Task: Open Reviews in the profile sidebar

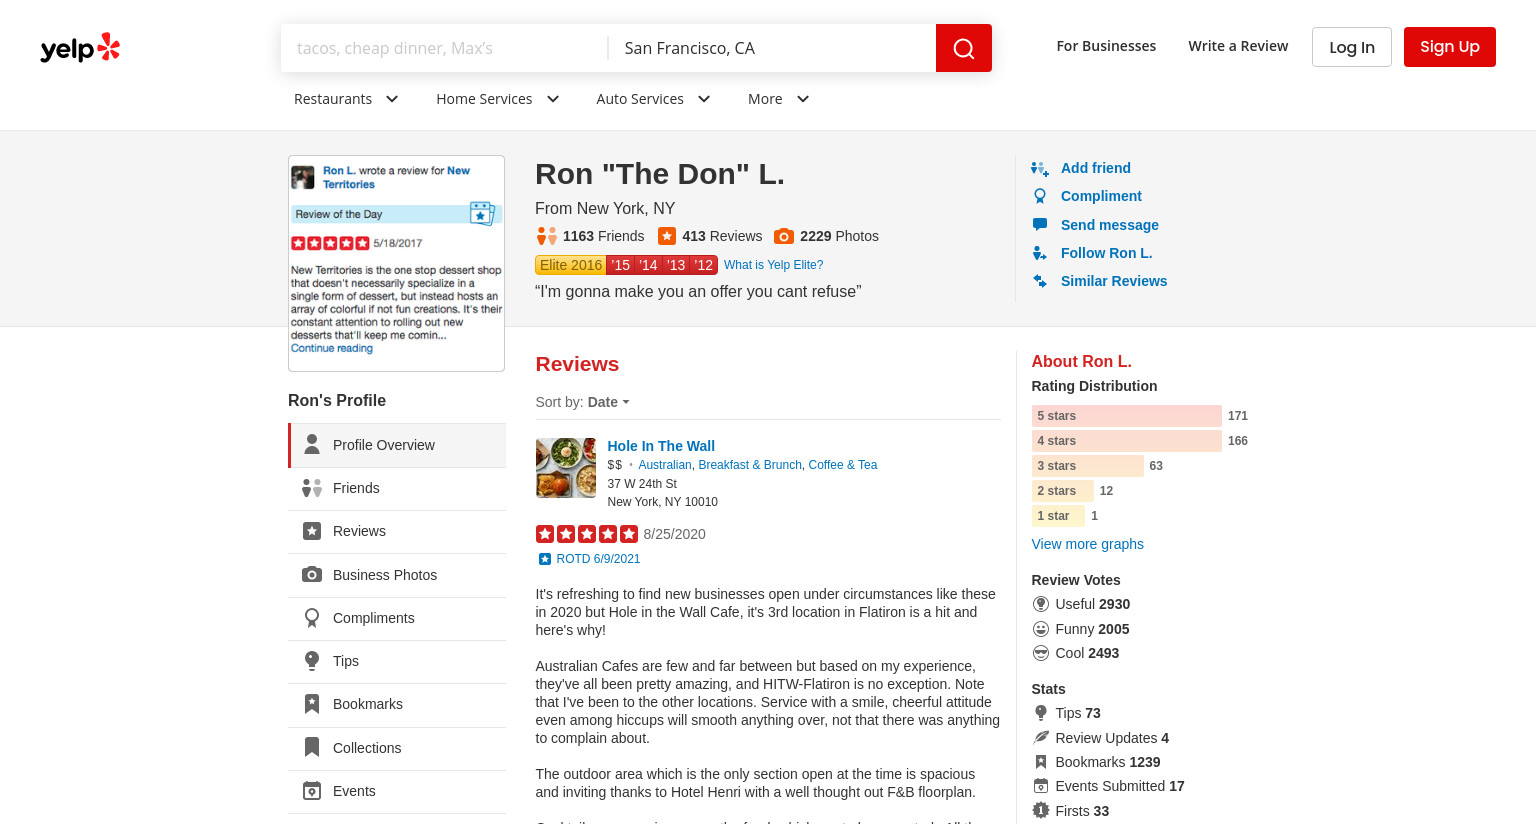Action: coord(397,531)
